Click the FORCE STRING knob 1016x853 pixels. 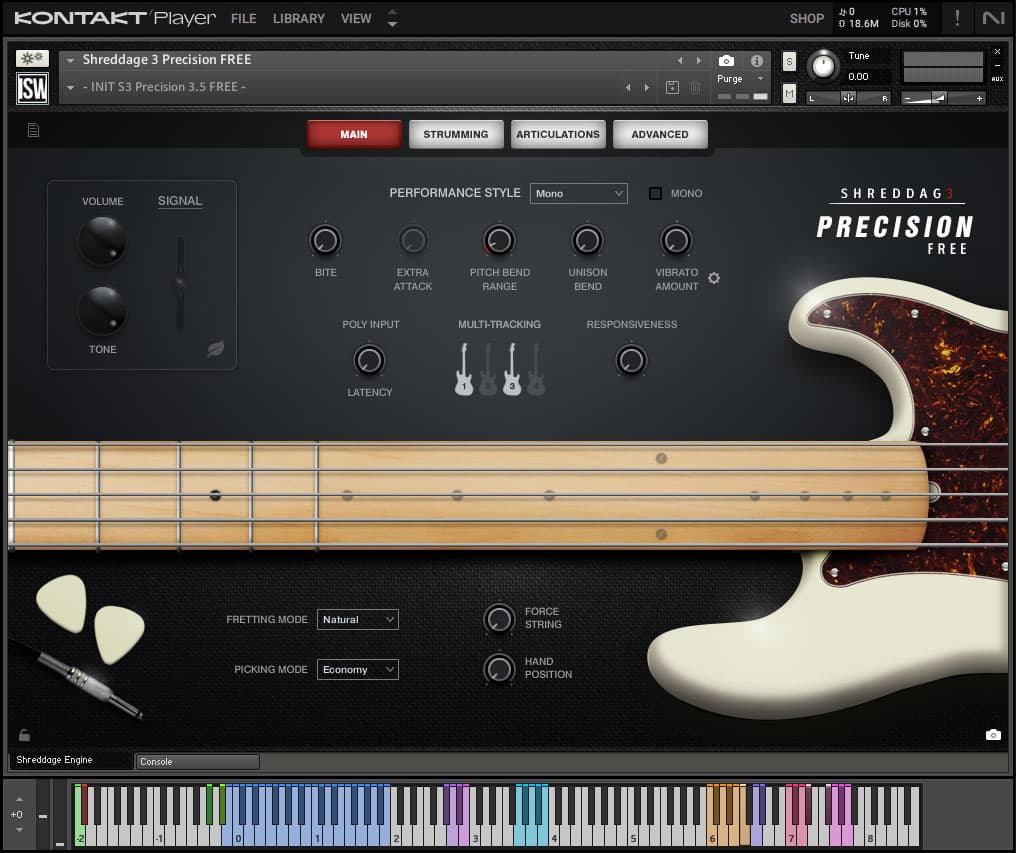coord(499,618)
